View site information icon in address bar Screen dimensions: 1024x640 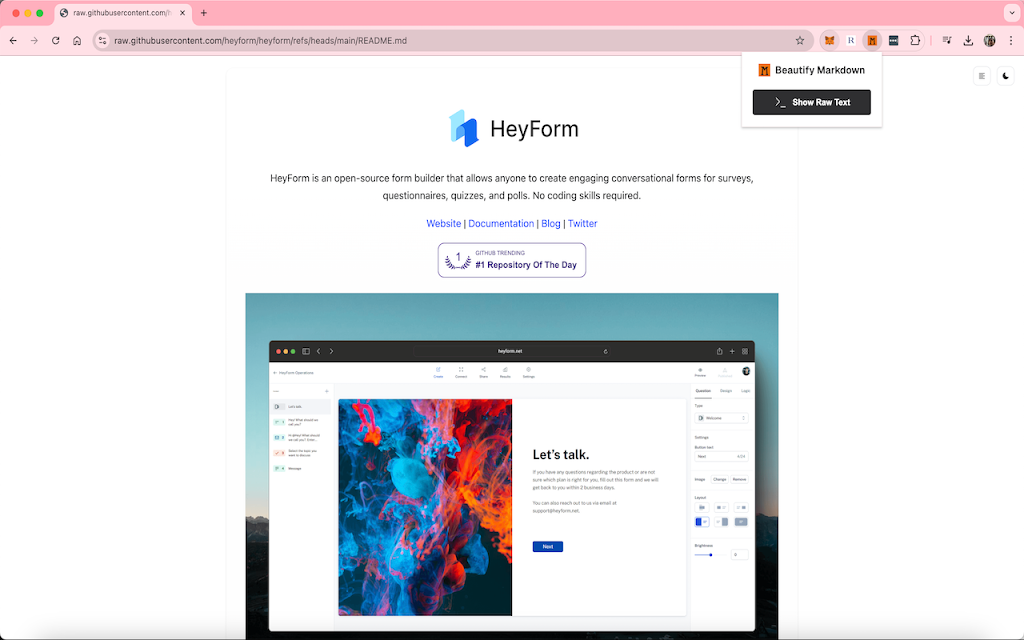[103, 40]
